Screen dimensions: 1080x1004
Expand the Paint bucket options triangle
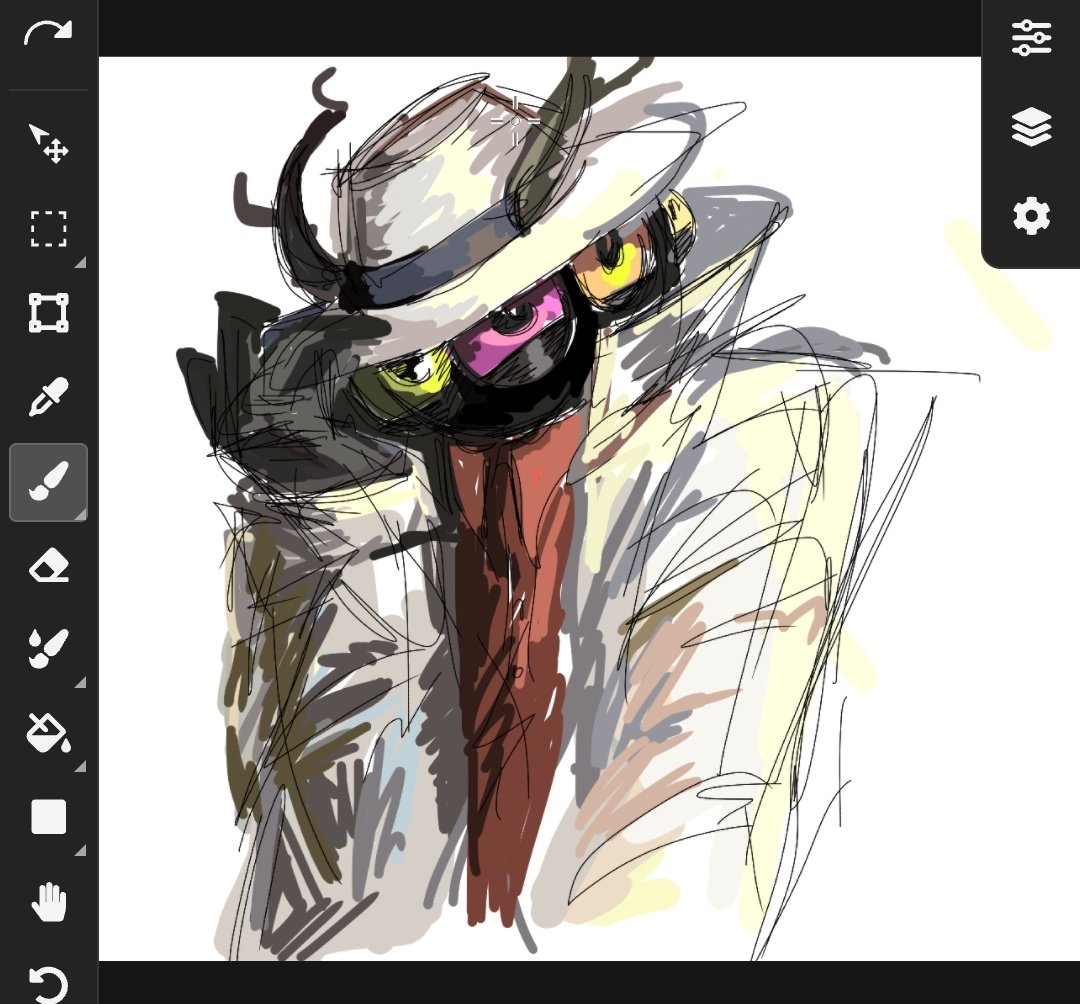81,766
